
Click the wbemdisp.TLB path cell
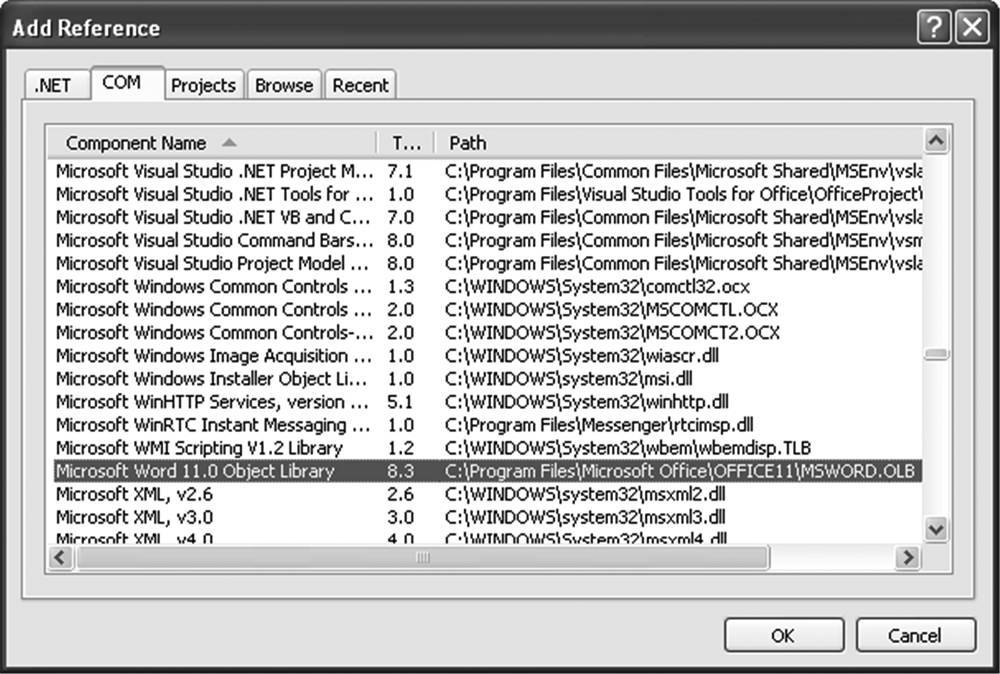pyautogui.click(x=628, y=448)
